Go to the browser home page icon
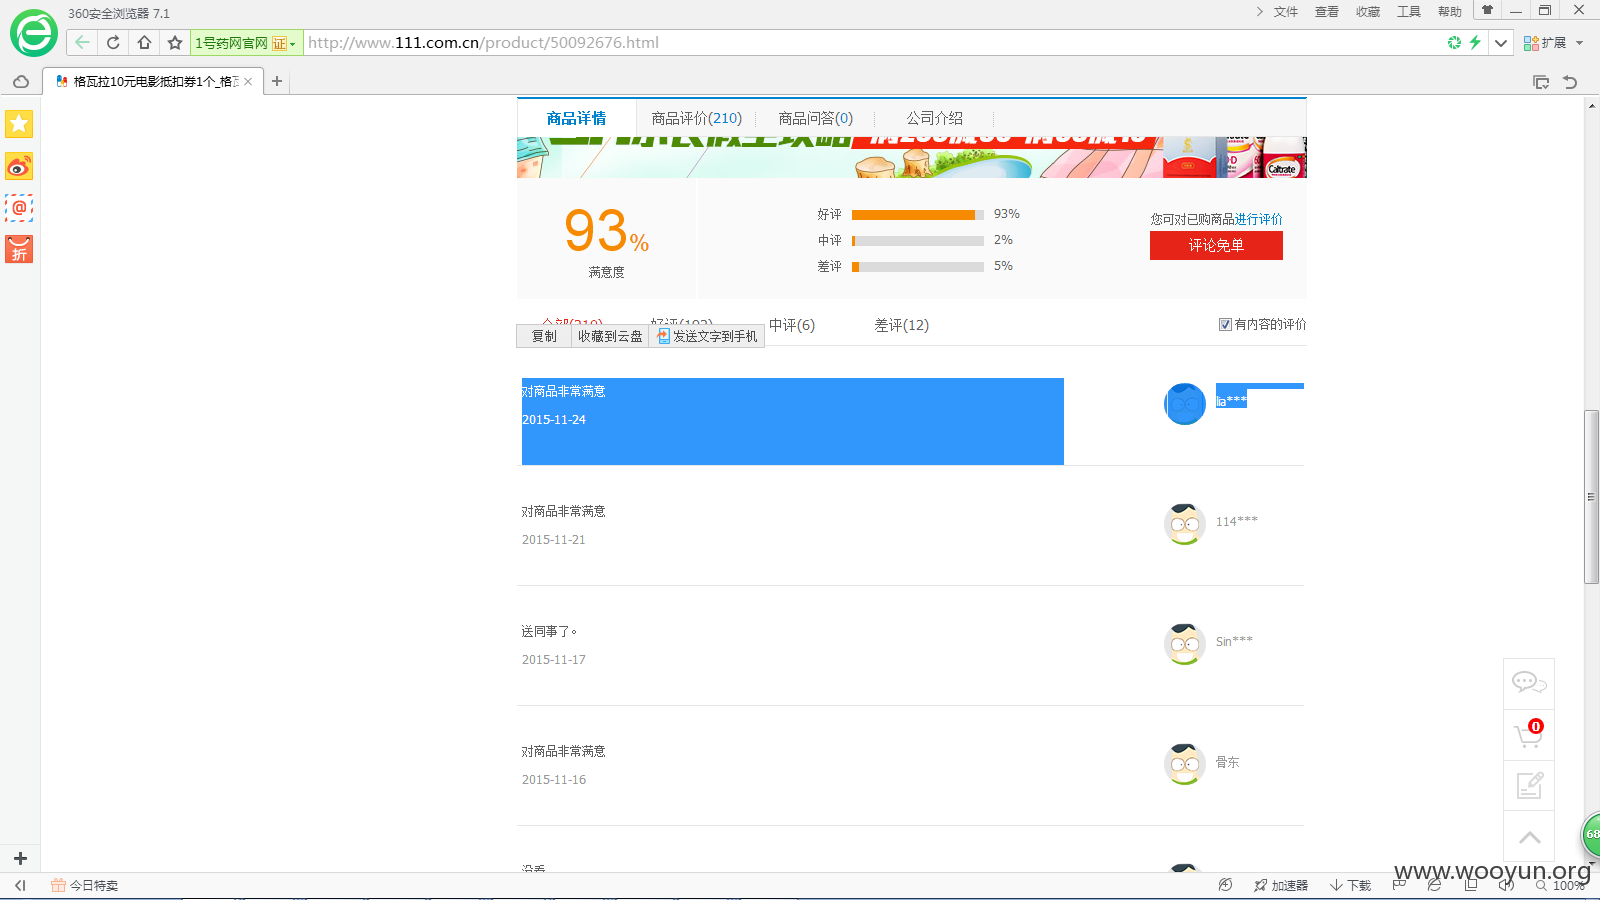This screenshot has height=900, width=1600. tap(144, 42)
